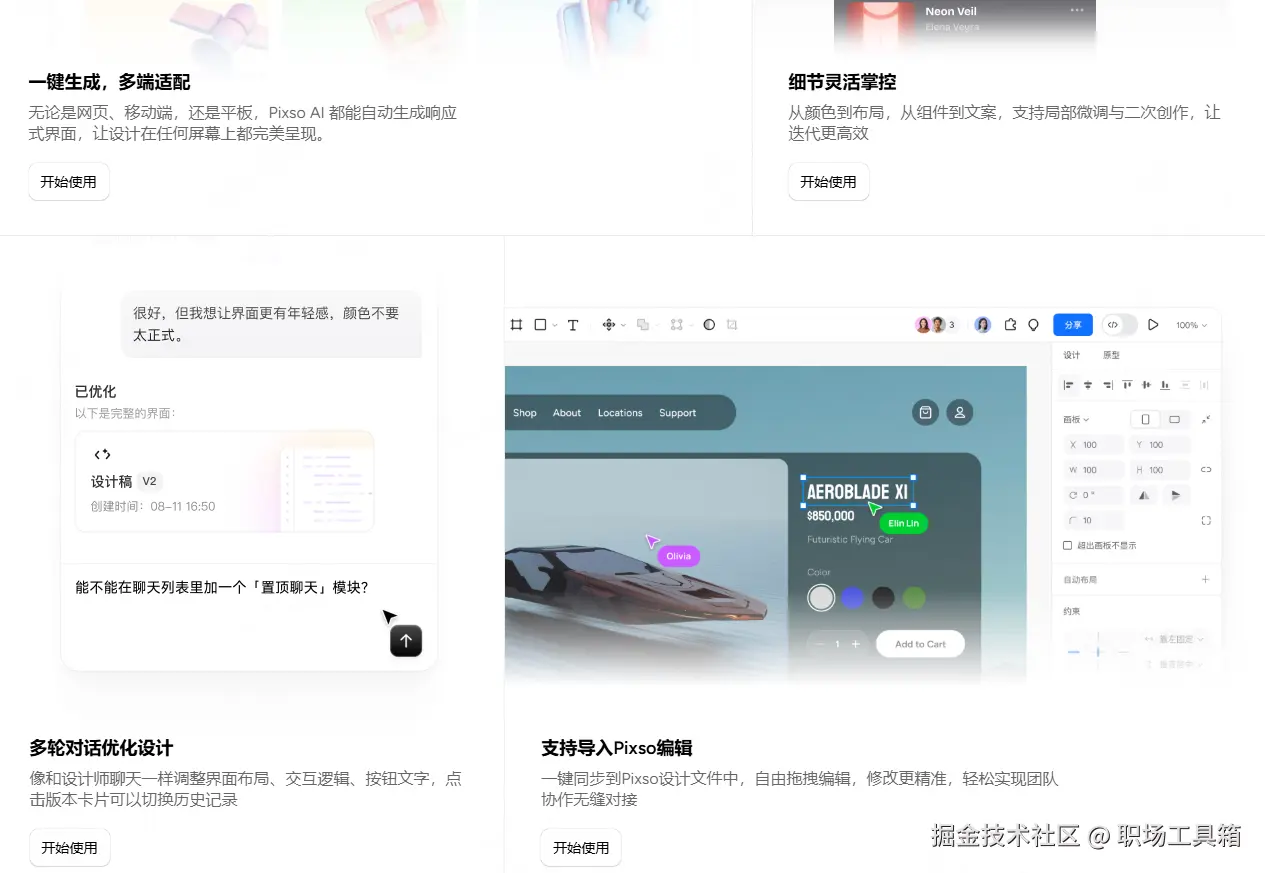Click the shopping bag icon in mockup
Image resolution: width=1265 pixels, height=873 pixels.
[x=926, y=412]
